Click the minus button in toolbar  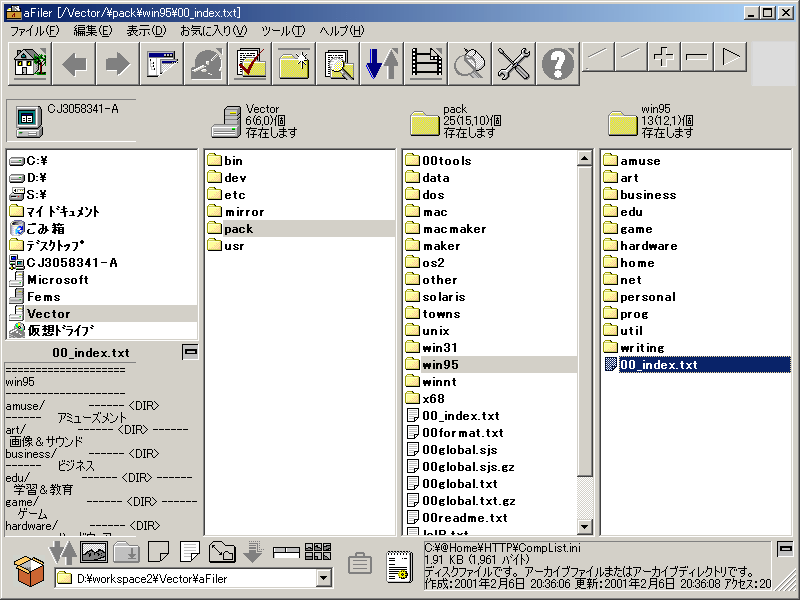697,57
